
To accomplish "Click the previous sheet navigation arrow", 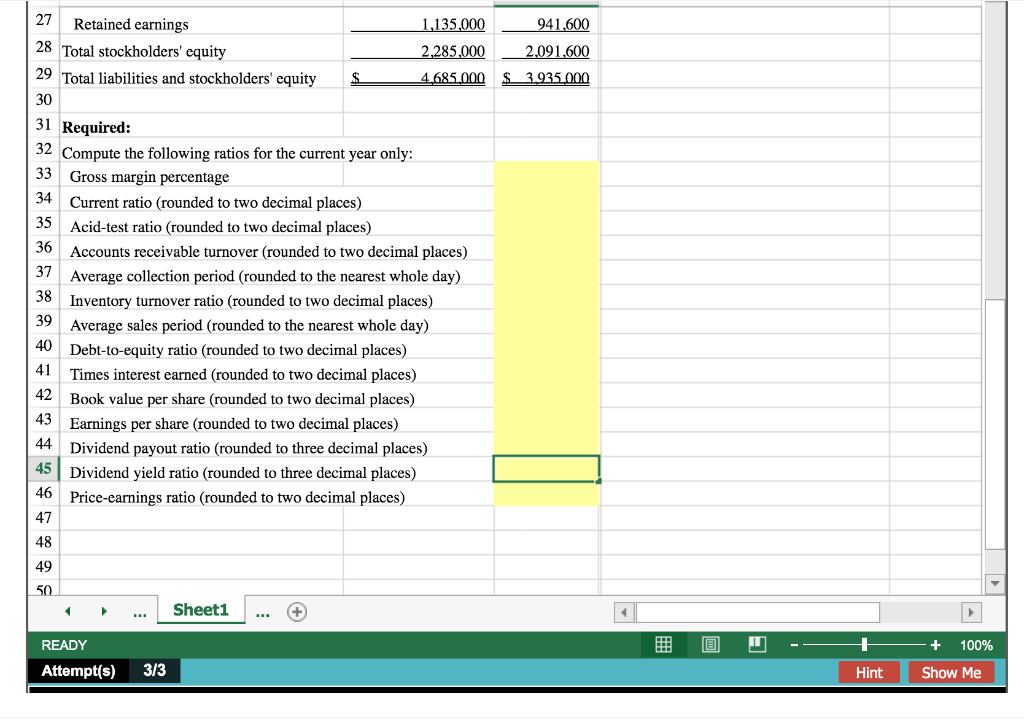I will point(66,610).
